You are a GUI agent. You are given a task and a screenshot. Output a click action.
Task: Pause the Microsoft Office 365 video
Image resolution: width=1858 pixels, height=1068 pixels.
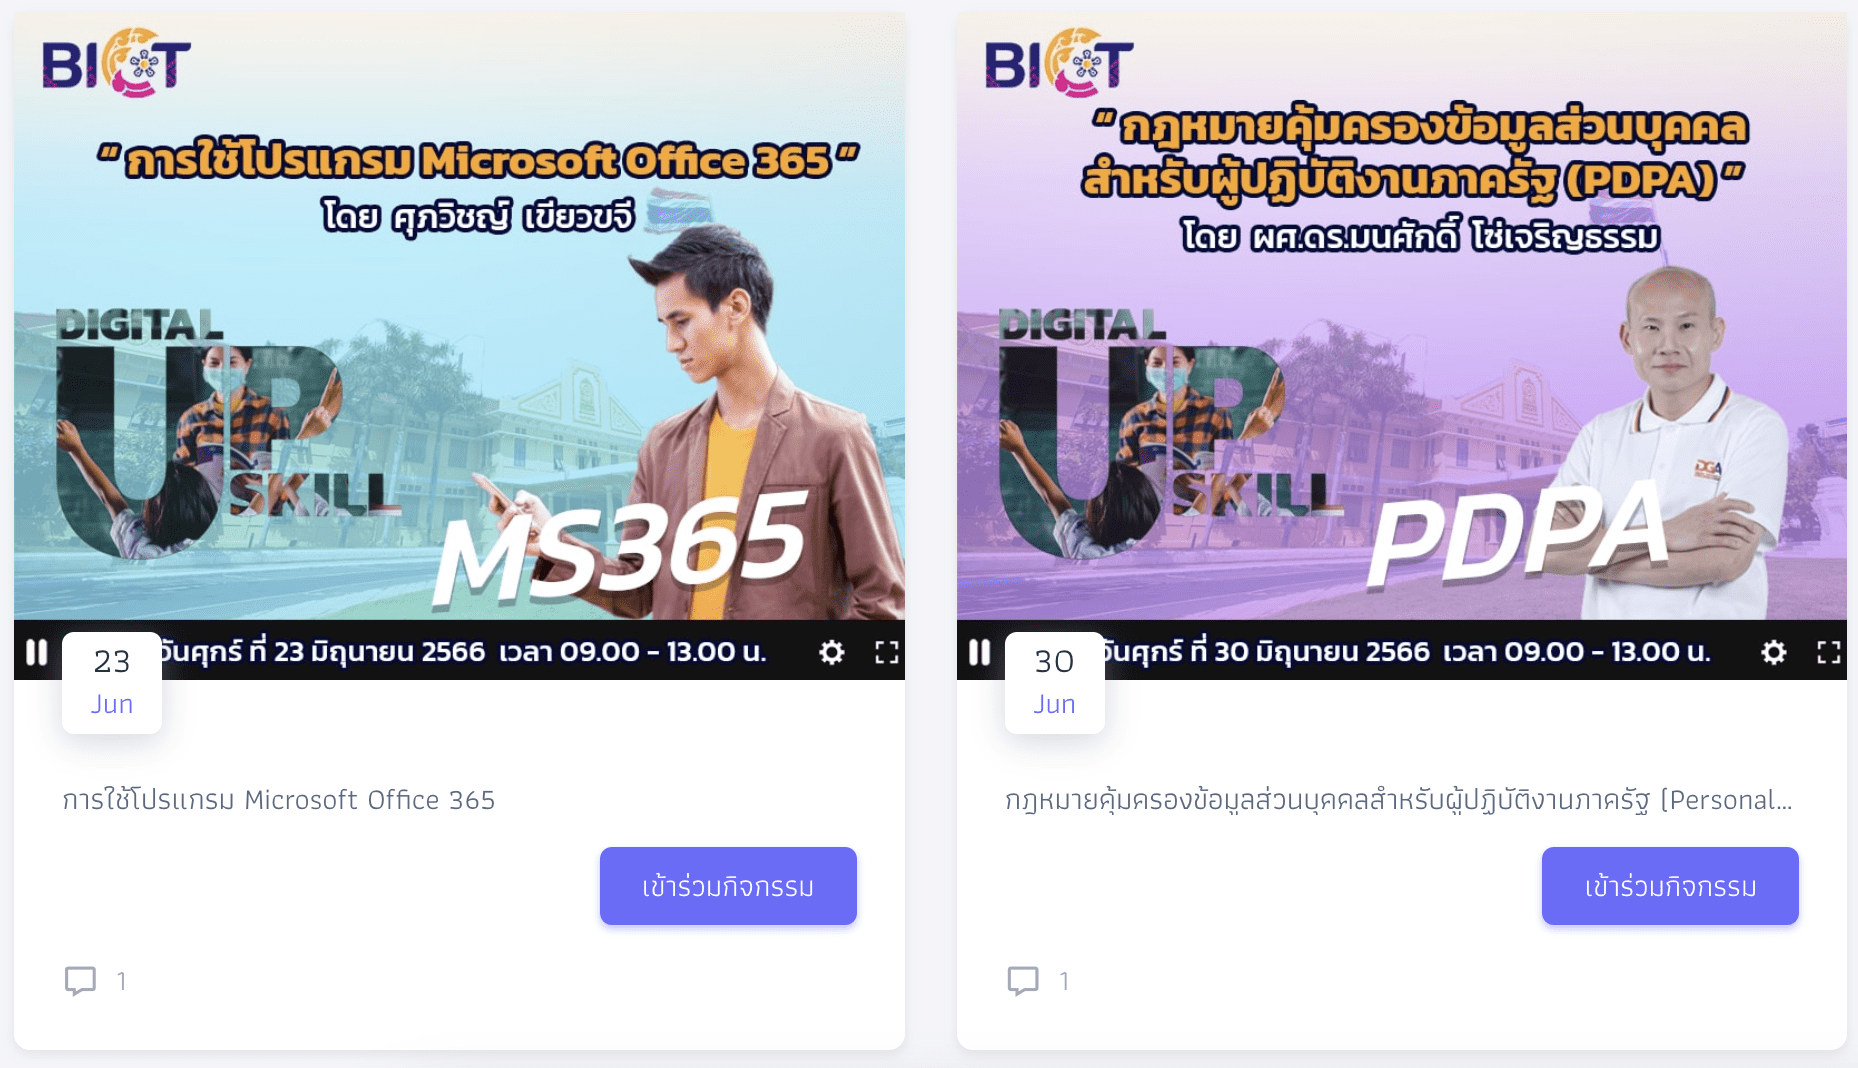(37, 652)
